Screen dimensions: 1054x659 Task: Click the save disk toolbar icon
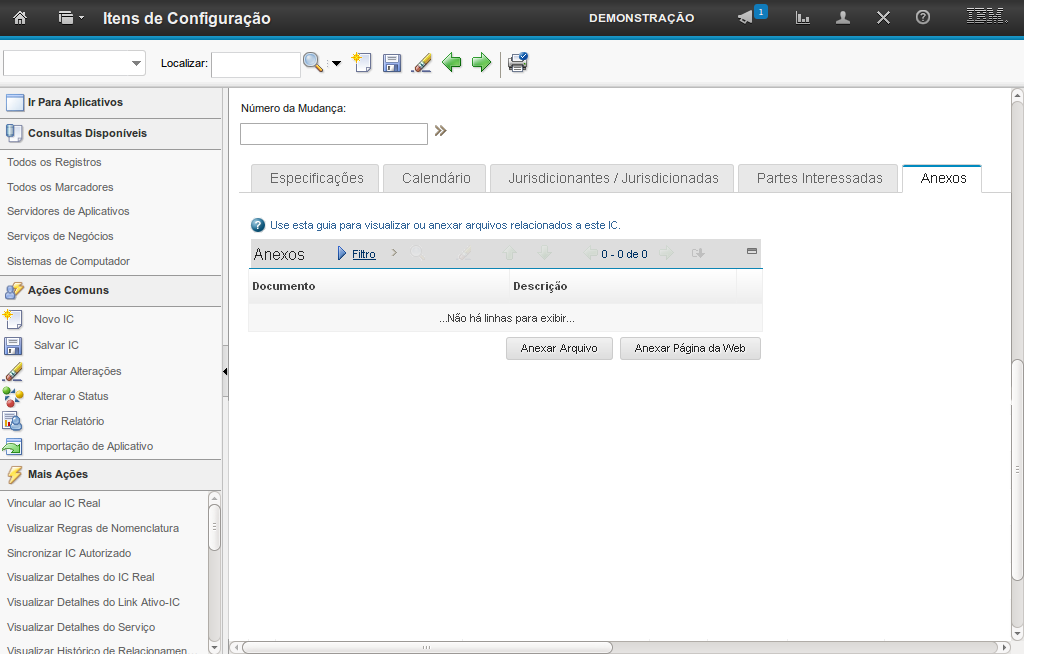point(392,63)
